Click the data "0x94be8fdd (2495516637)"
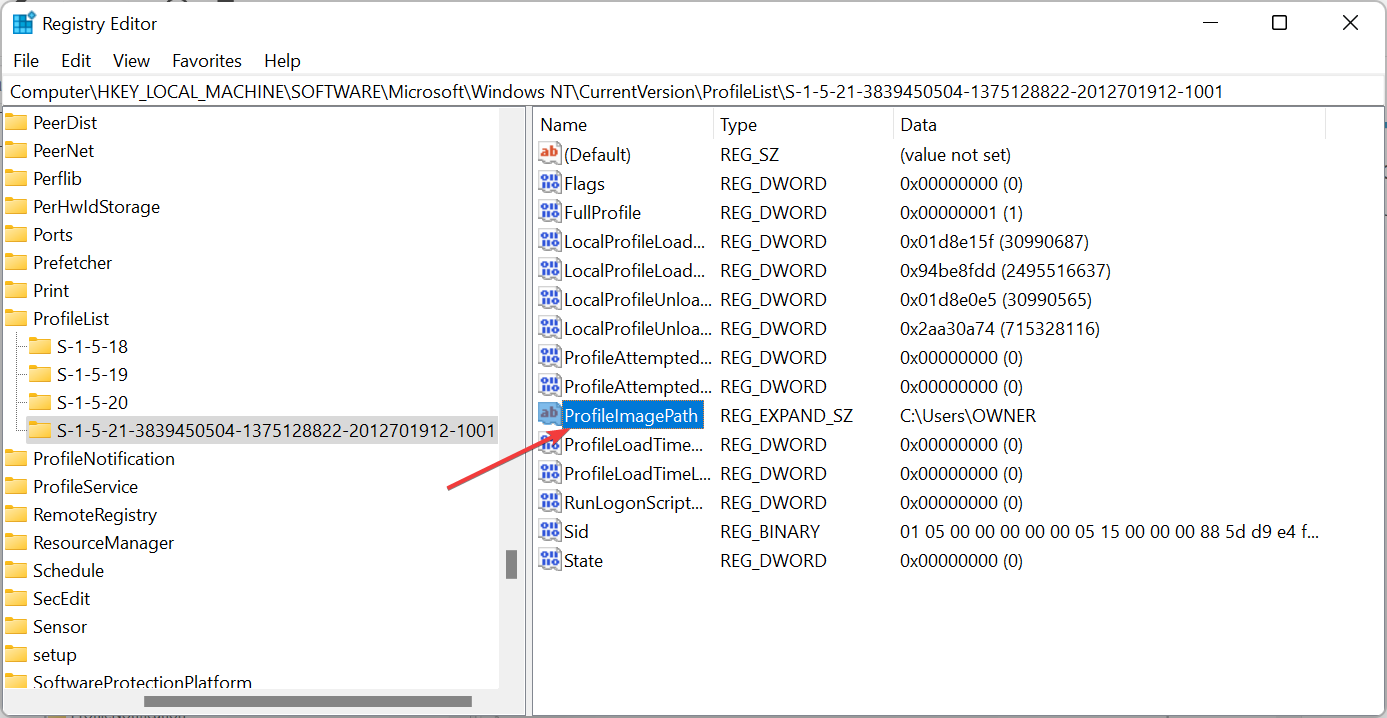 [1005, 271]
